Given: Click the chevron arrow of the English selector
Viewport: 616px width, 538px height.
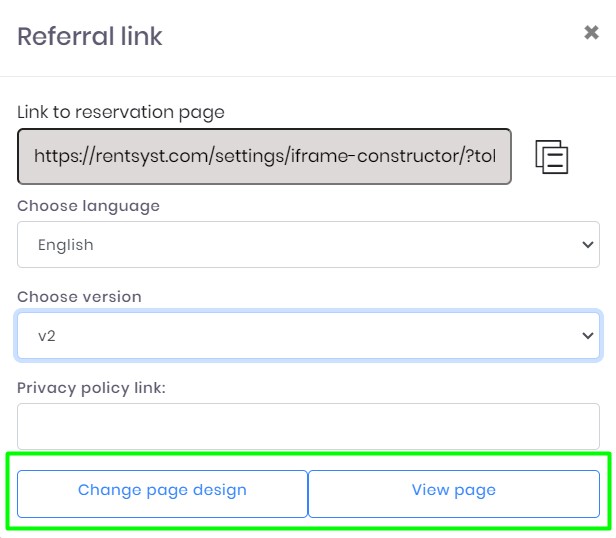Looking at the screenshot, I should (587, 245).
